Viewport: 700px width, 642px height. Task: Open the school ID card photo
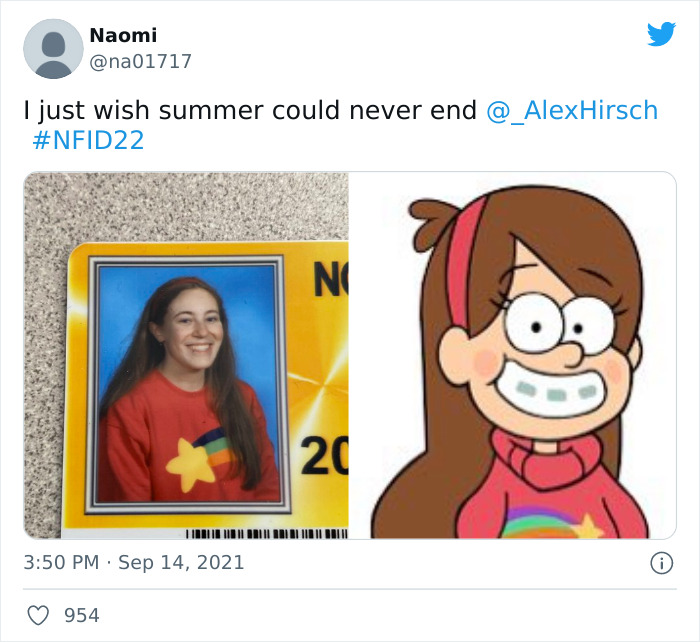186,355
